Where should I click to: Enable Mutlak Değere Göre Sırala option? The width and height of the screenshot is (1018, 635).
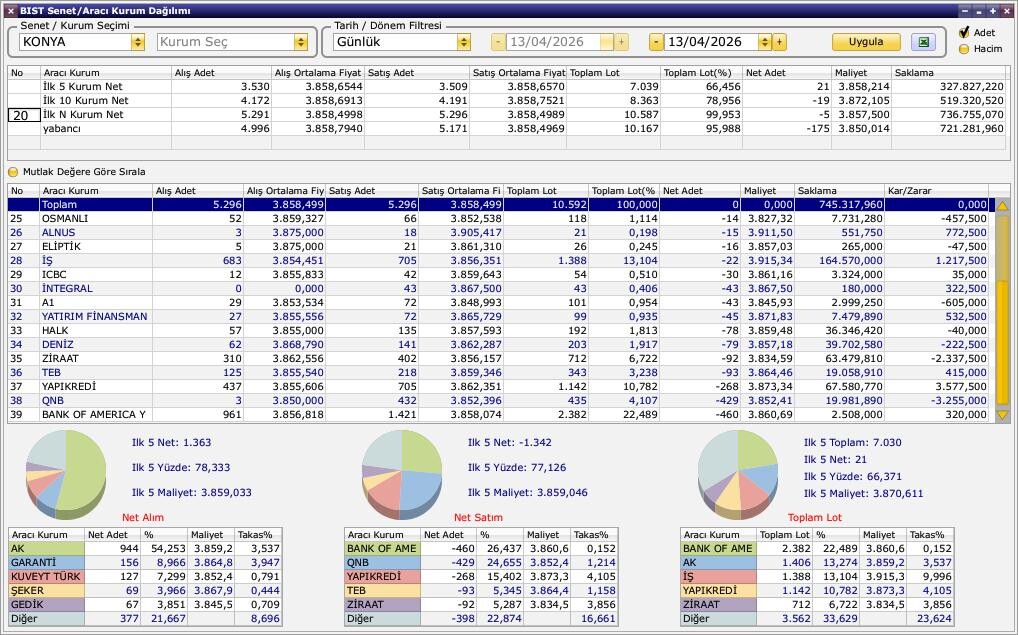pos(14,172)
